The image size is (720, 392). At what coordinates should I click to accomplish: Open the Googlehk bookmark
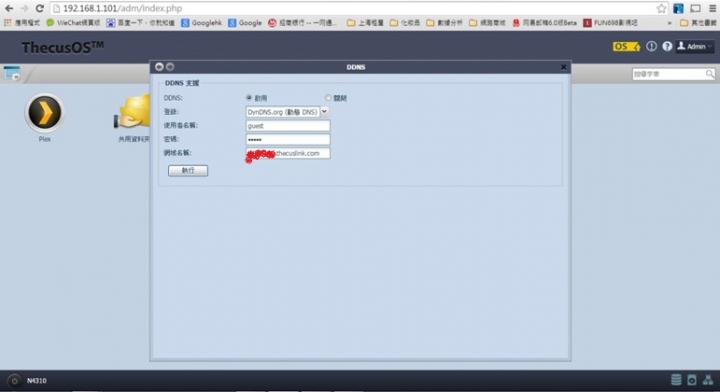(201, 22)
